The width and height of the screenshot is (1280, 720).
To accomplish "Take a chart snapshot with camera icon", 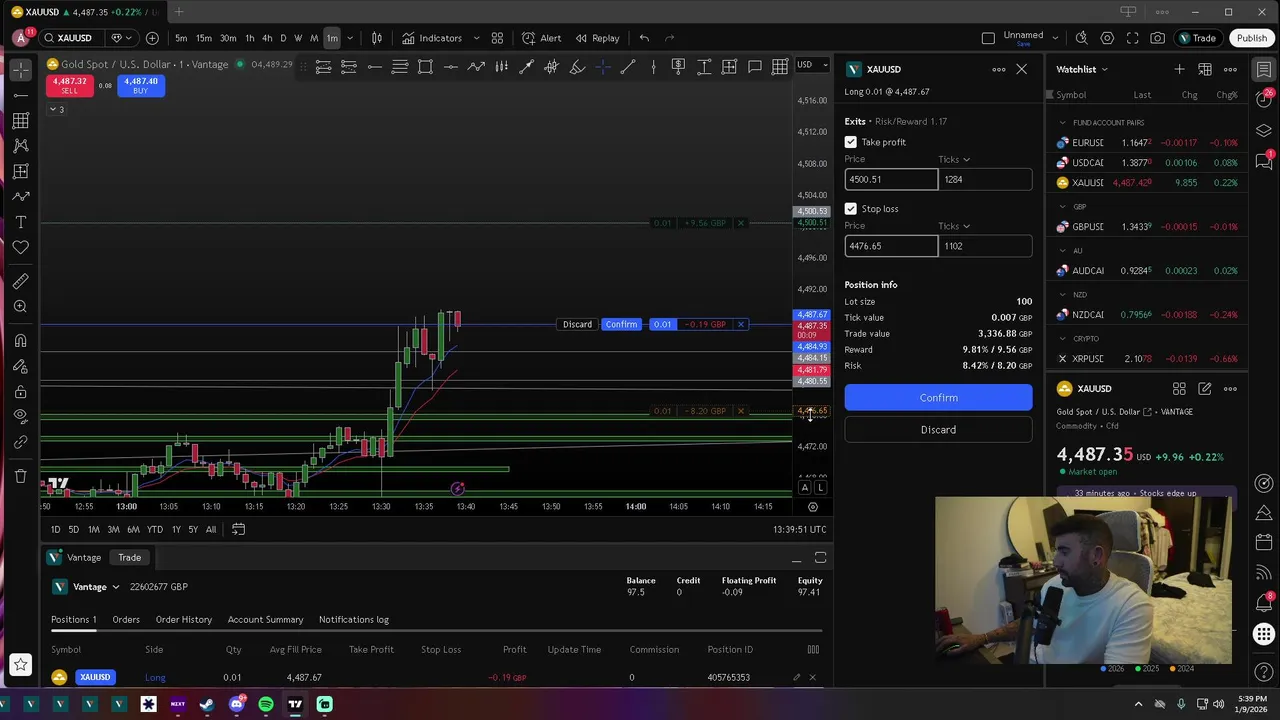I will pos(1157,38).
